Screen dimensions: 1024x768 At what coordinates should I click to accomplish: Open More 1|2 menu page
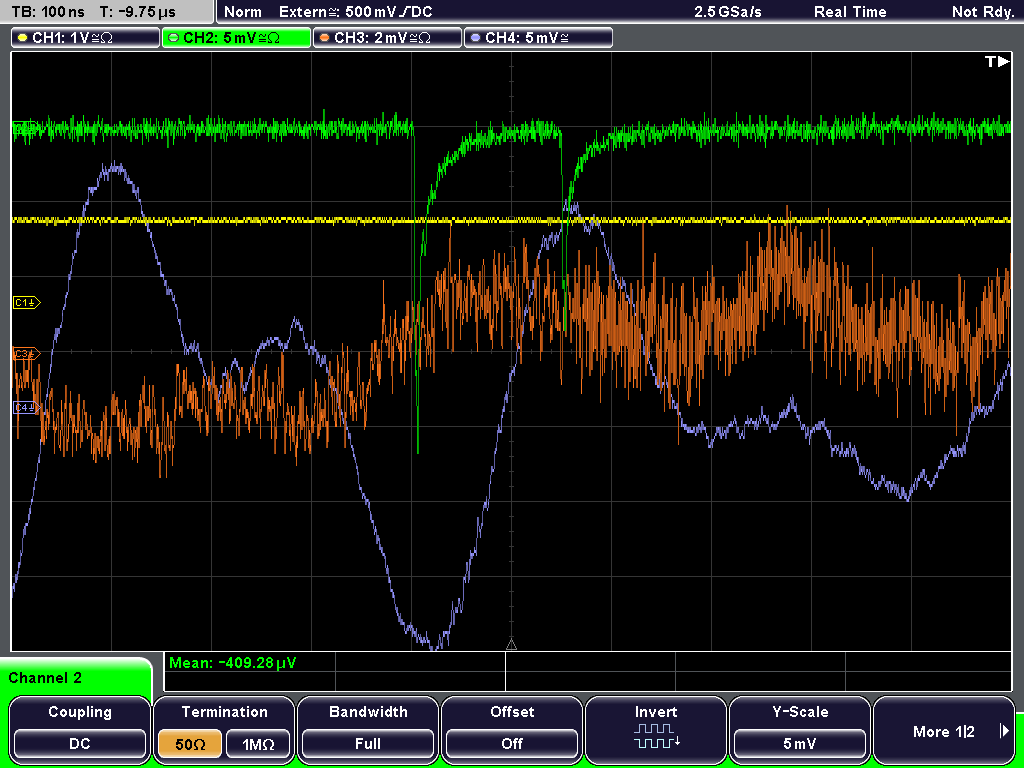(944, 731)
